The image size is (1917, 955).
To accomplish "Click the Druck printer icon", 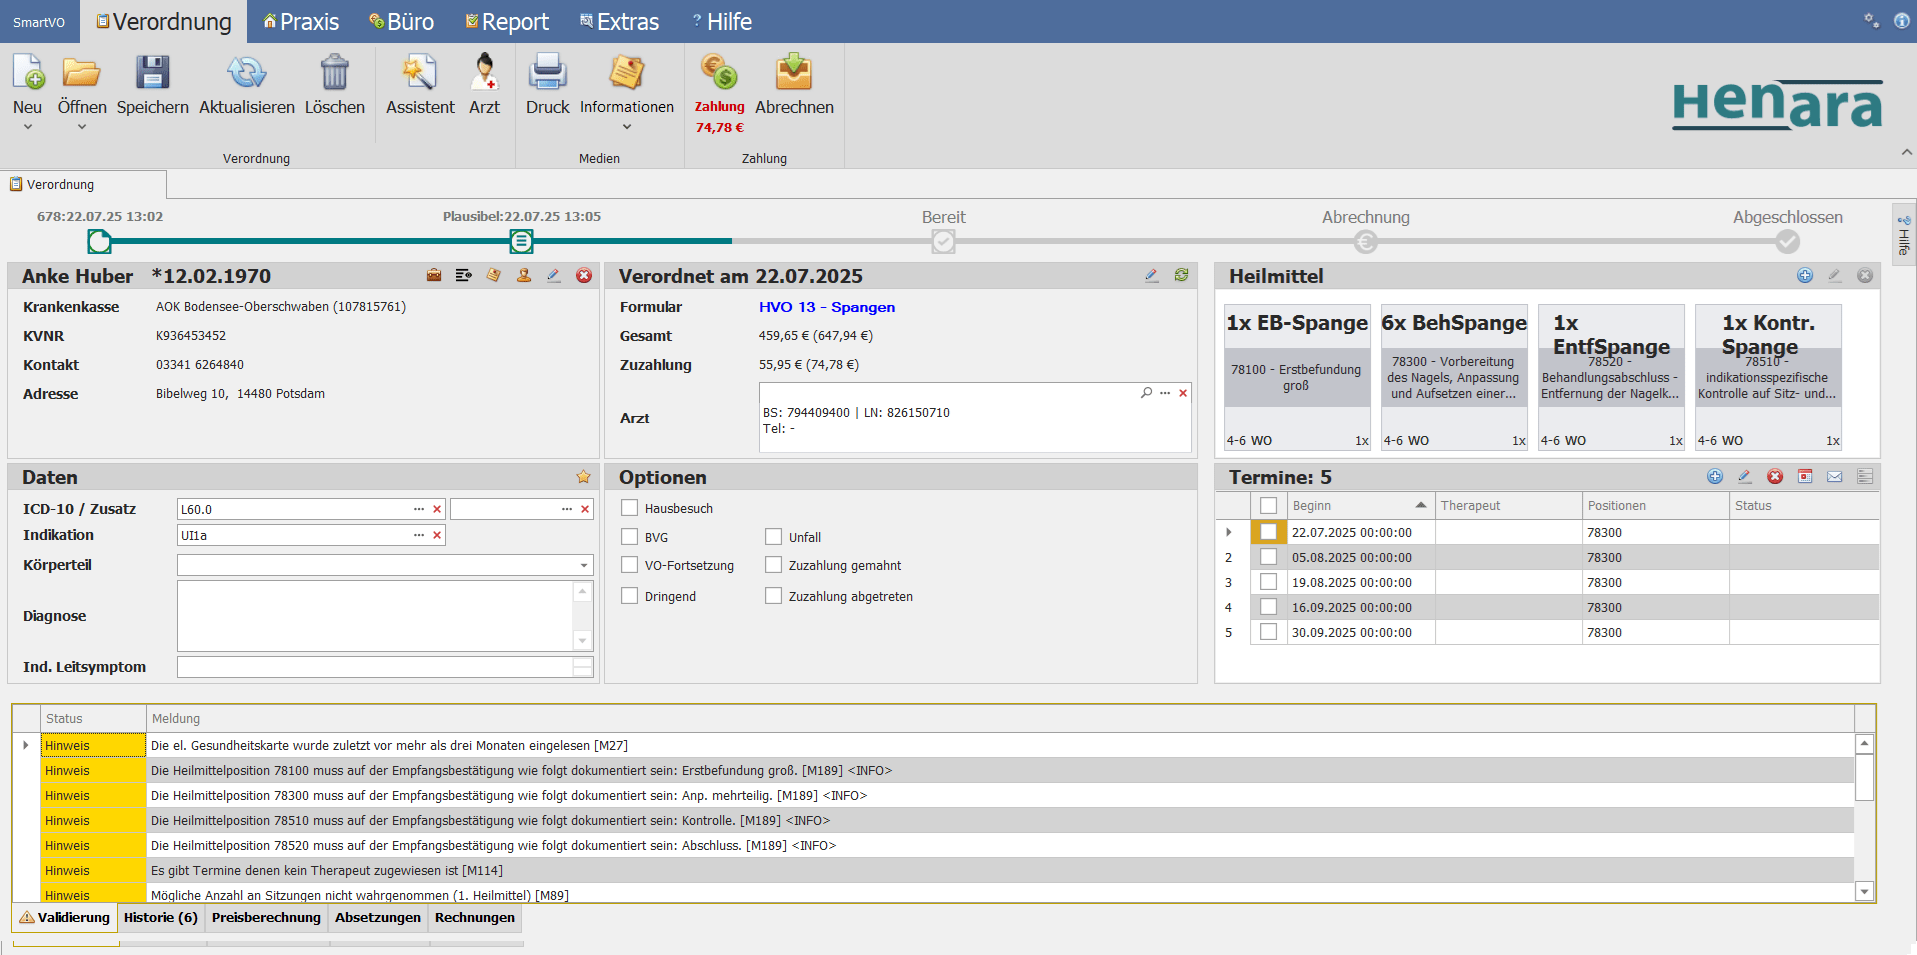I will (x=547, y=73).
